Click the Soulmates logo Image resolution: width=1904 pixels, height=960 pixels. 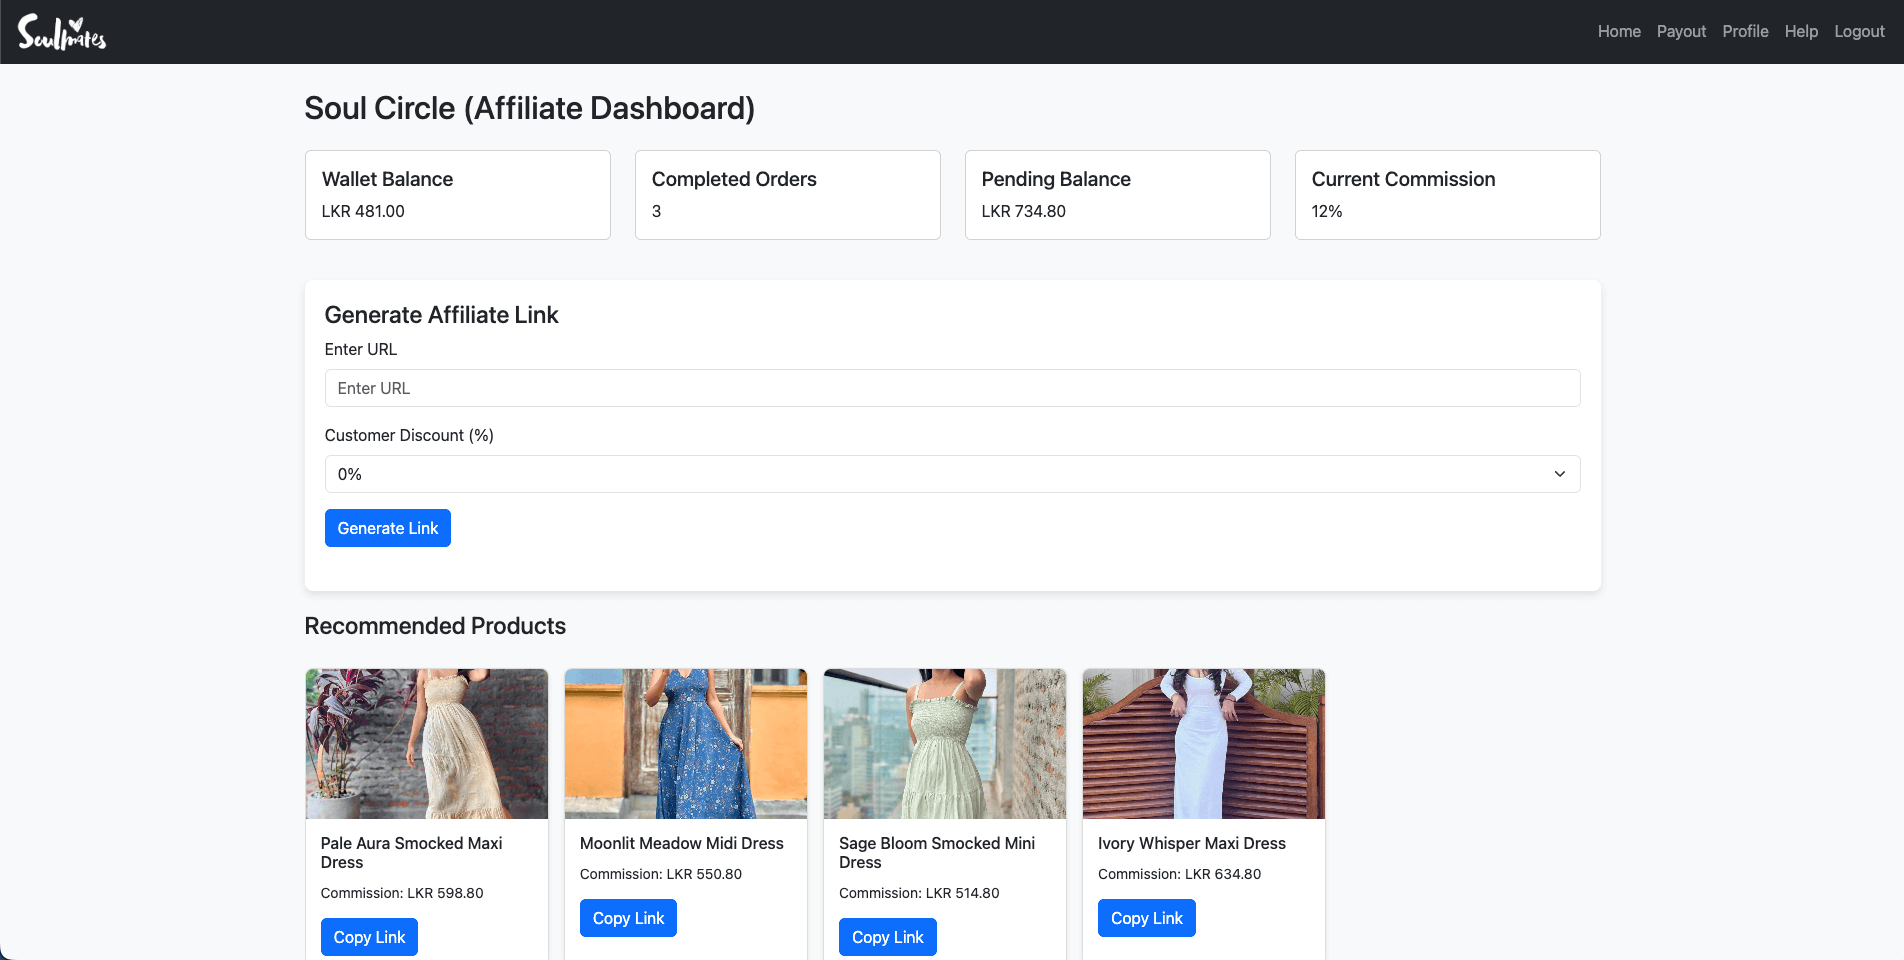point(62,32)
